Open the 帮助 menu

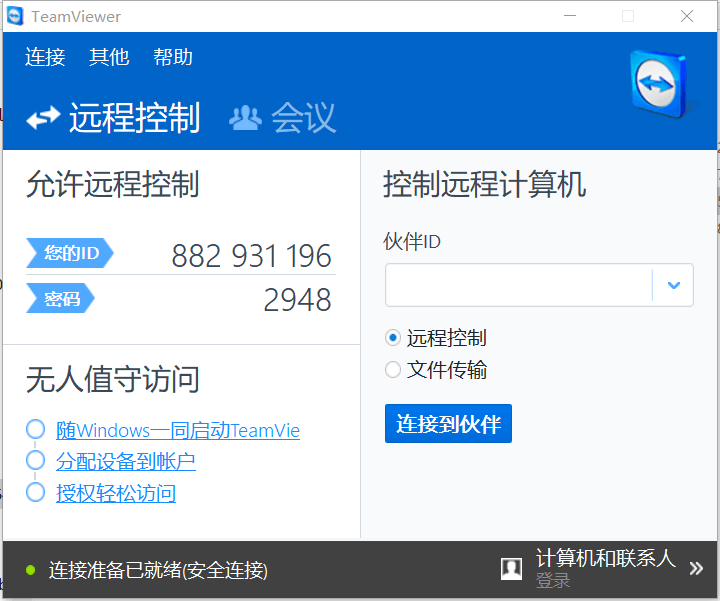[x=173, y=57]
